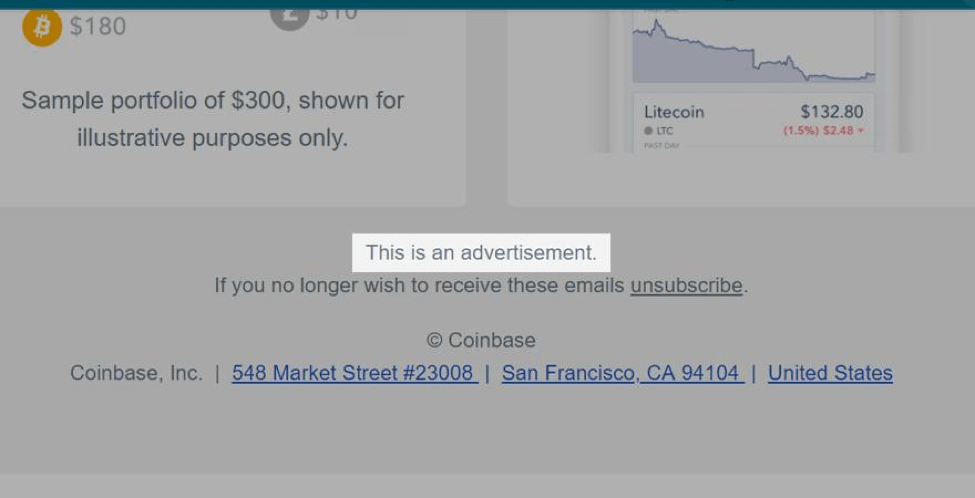Click the gray LTC dot indicator

(648, 131)
